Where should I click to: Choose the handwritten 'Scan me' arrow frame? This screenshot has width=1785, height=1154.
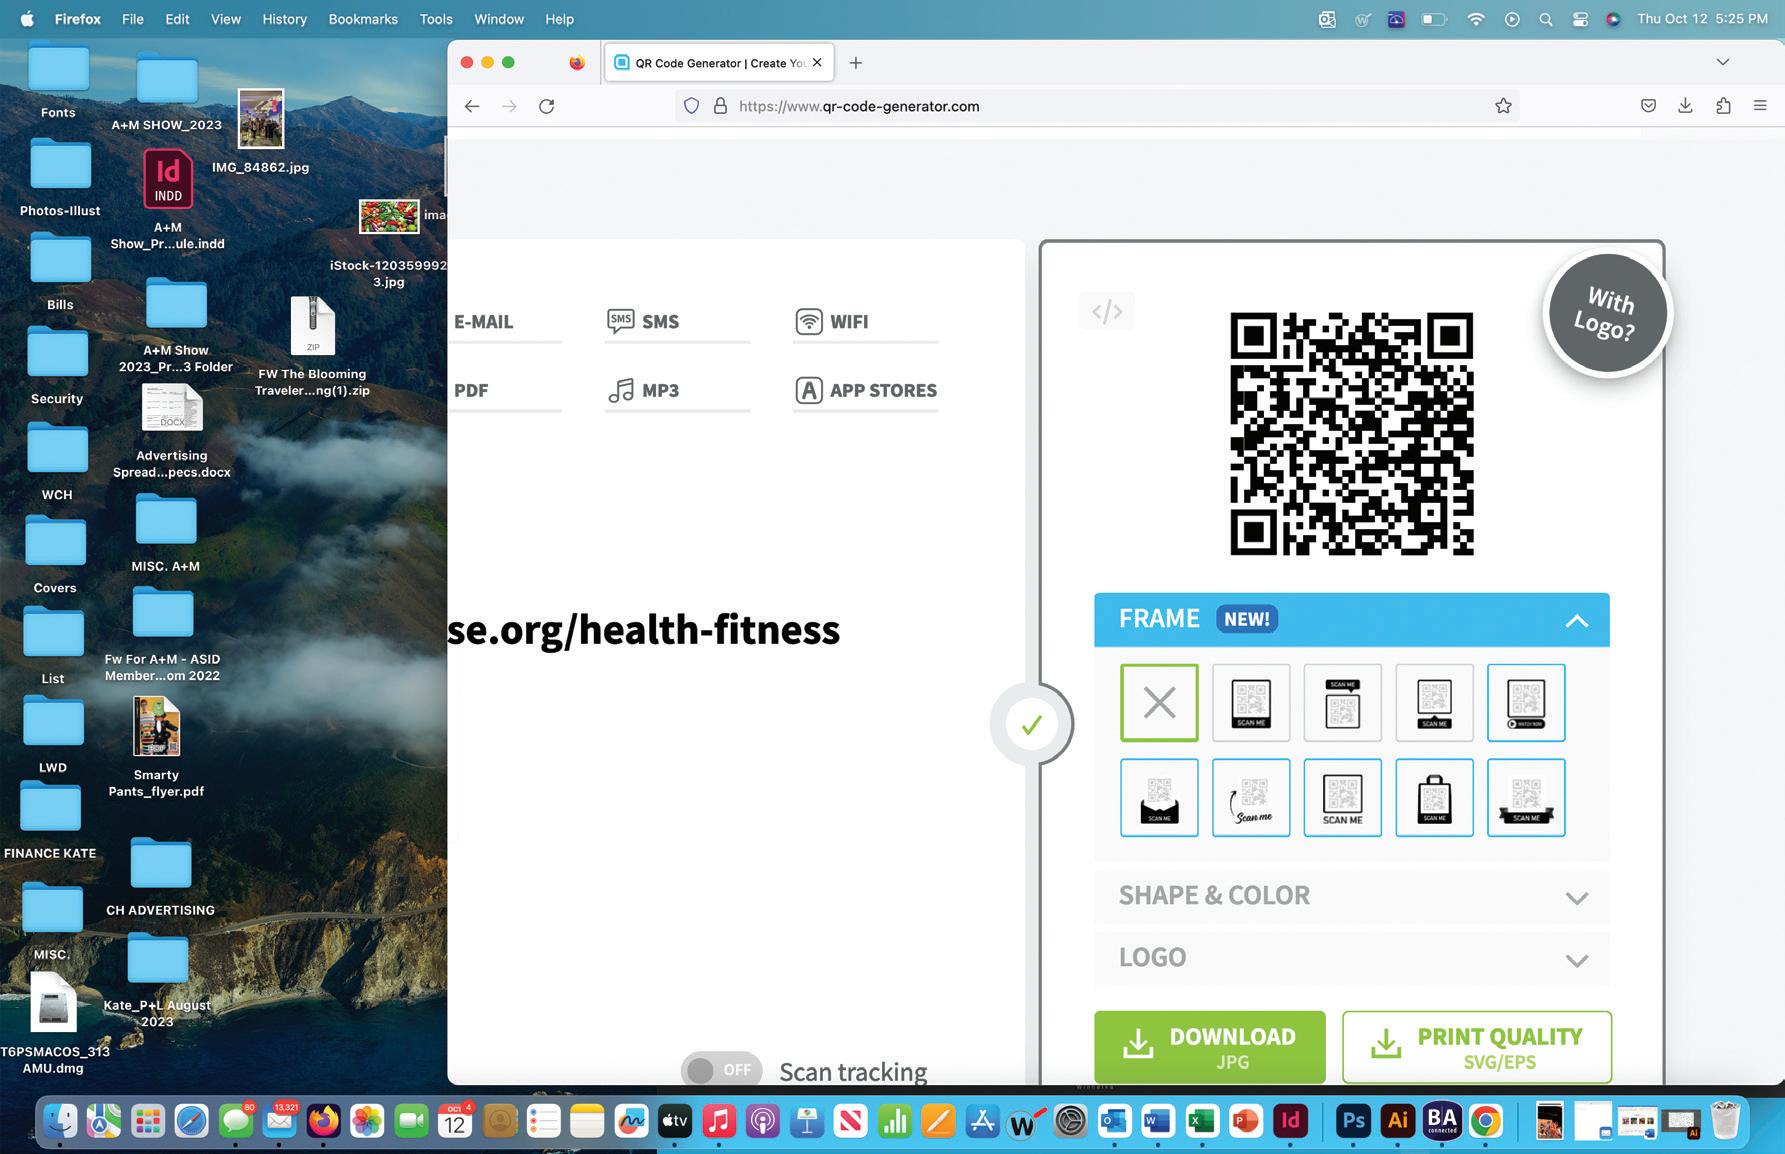pos(1251,798)
